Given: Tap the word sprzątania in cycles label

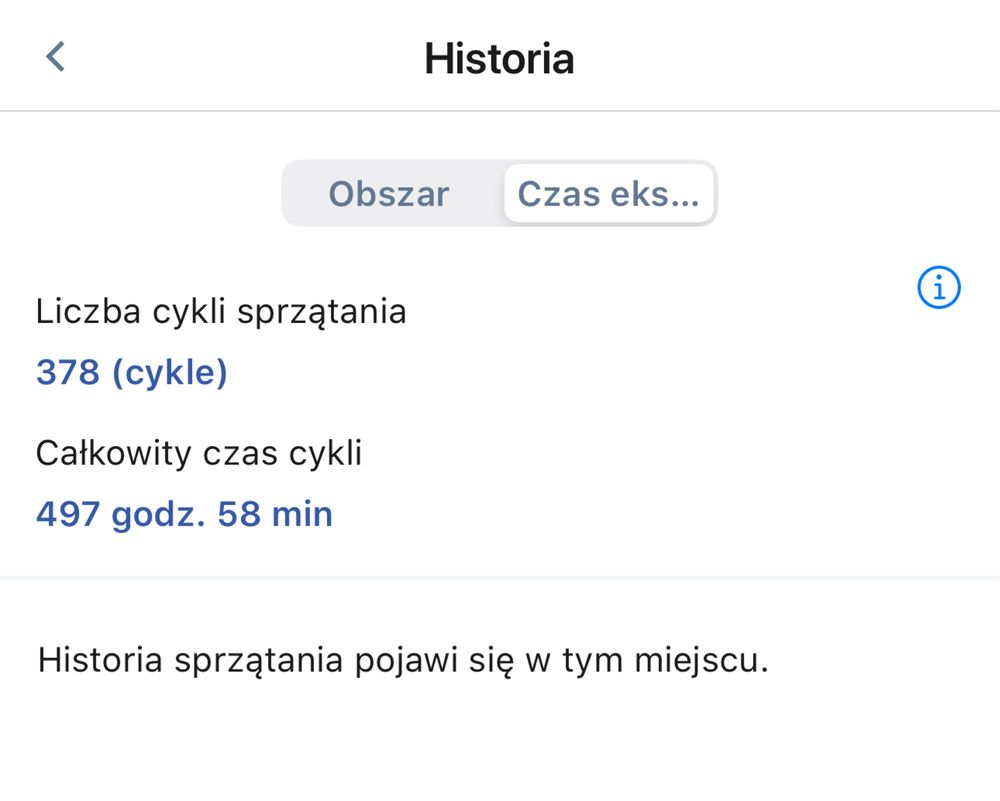Looking at the screenshot, I should pos(321,314).
